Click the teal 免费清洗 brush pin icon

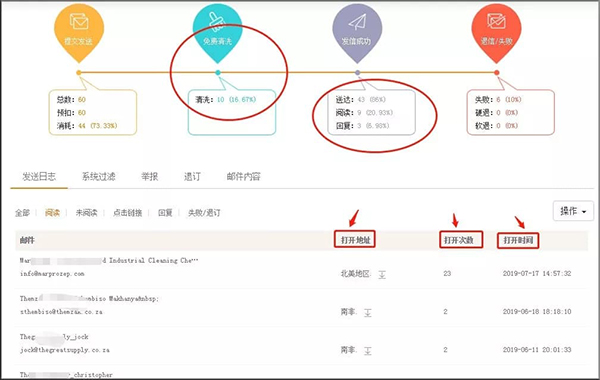[x=217, y=32]
